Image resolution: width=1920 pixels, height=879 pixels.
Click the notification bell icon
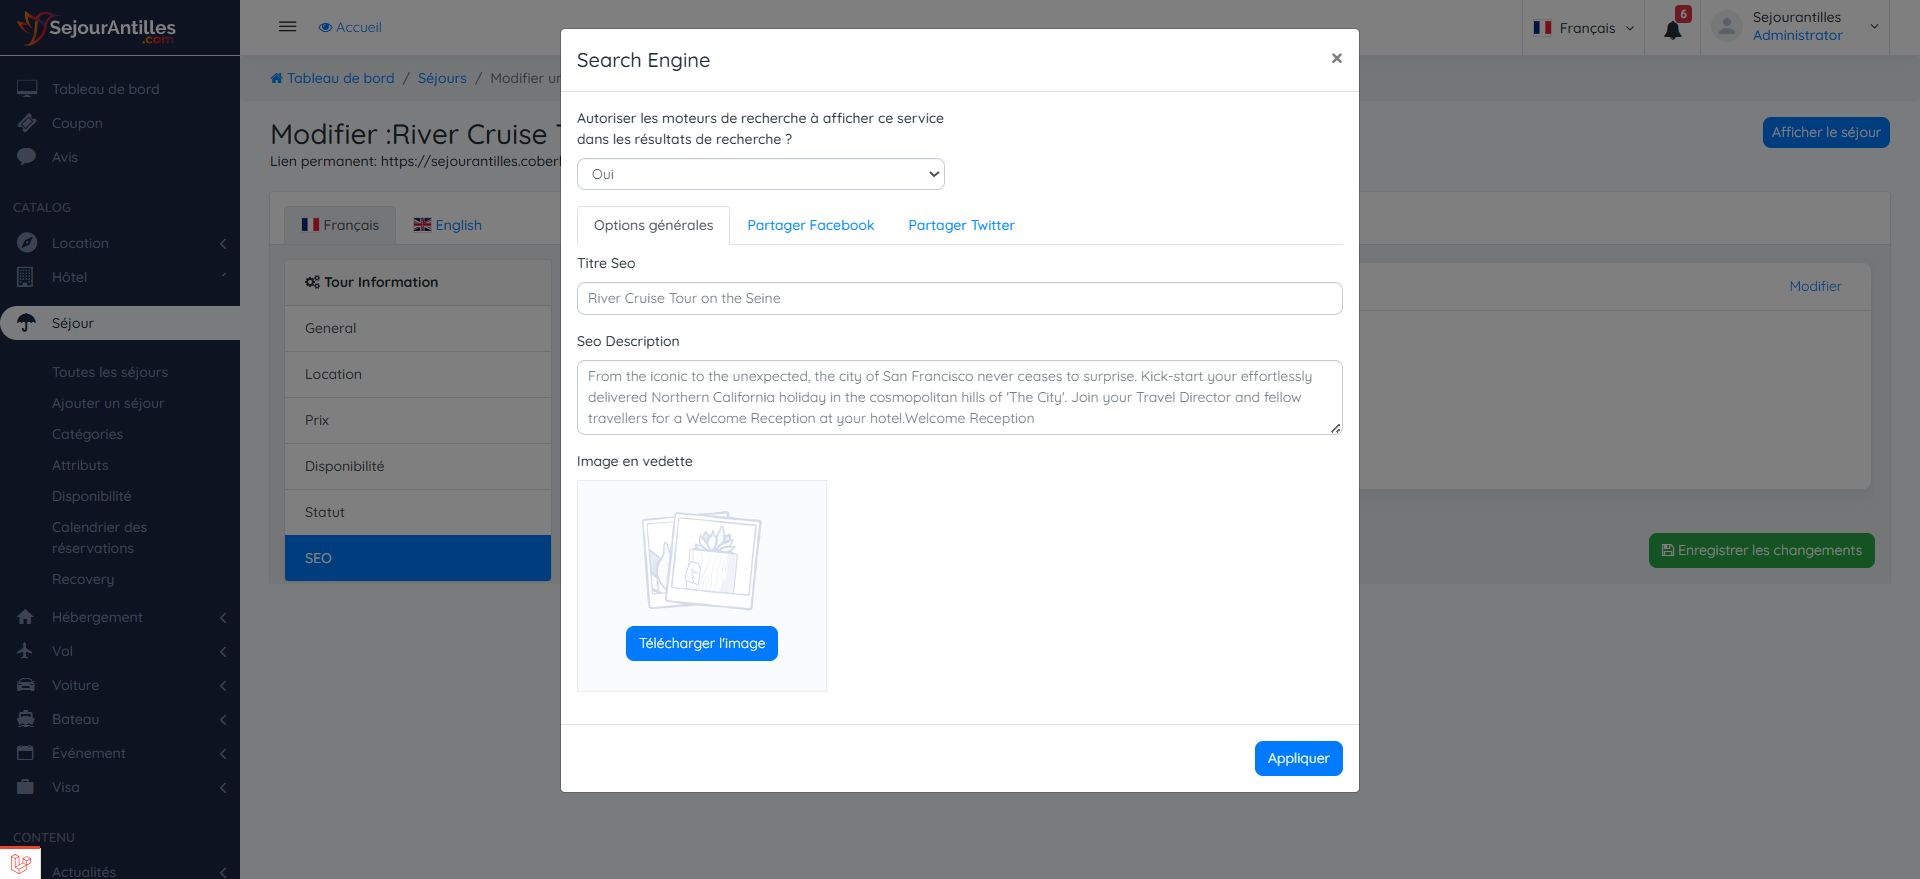pyautogui.click(x=1672, y=30)
